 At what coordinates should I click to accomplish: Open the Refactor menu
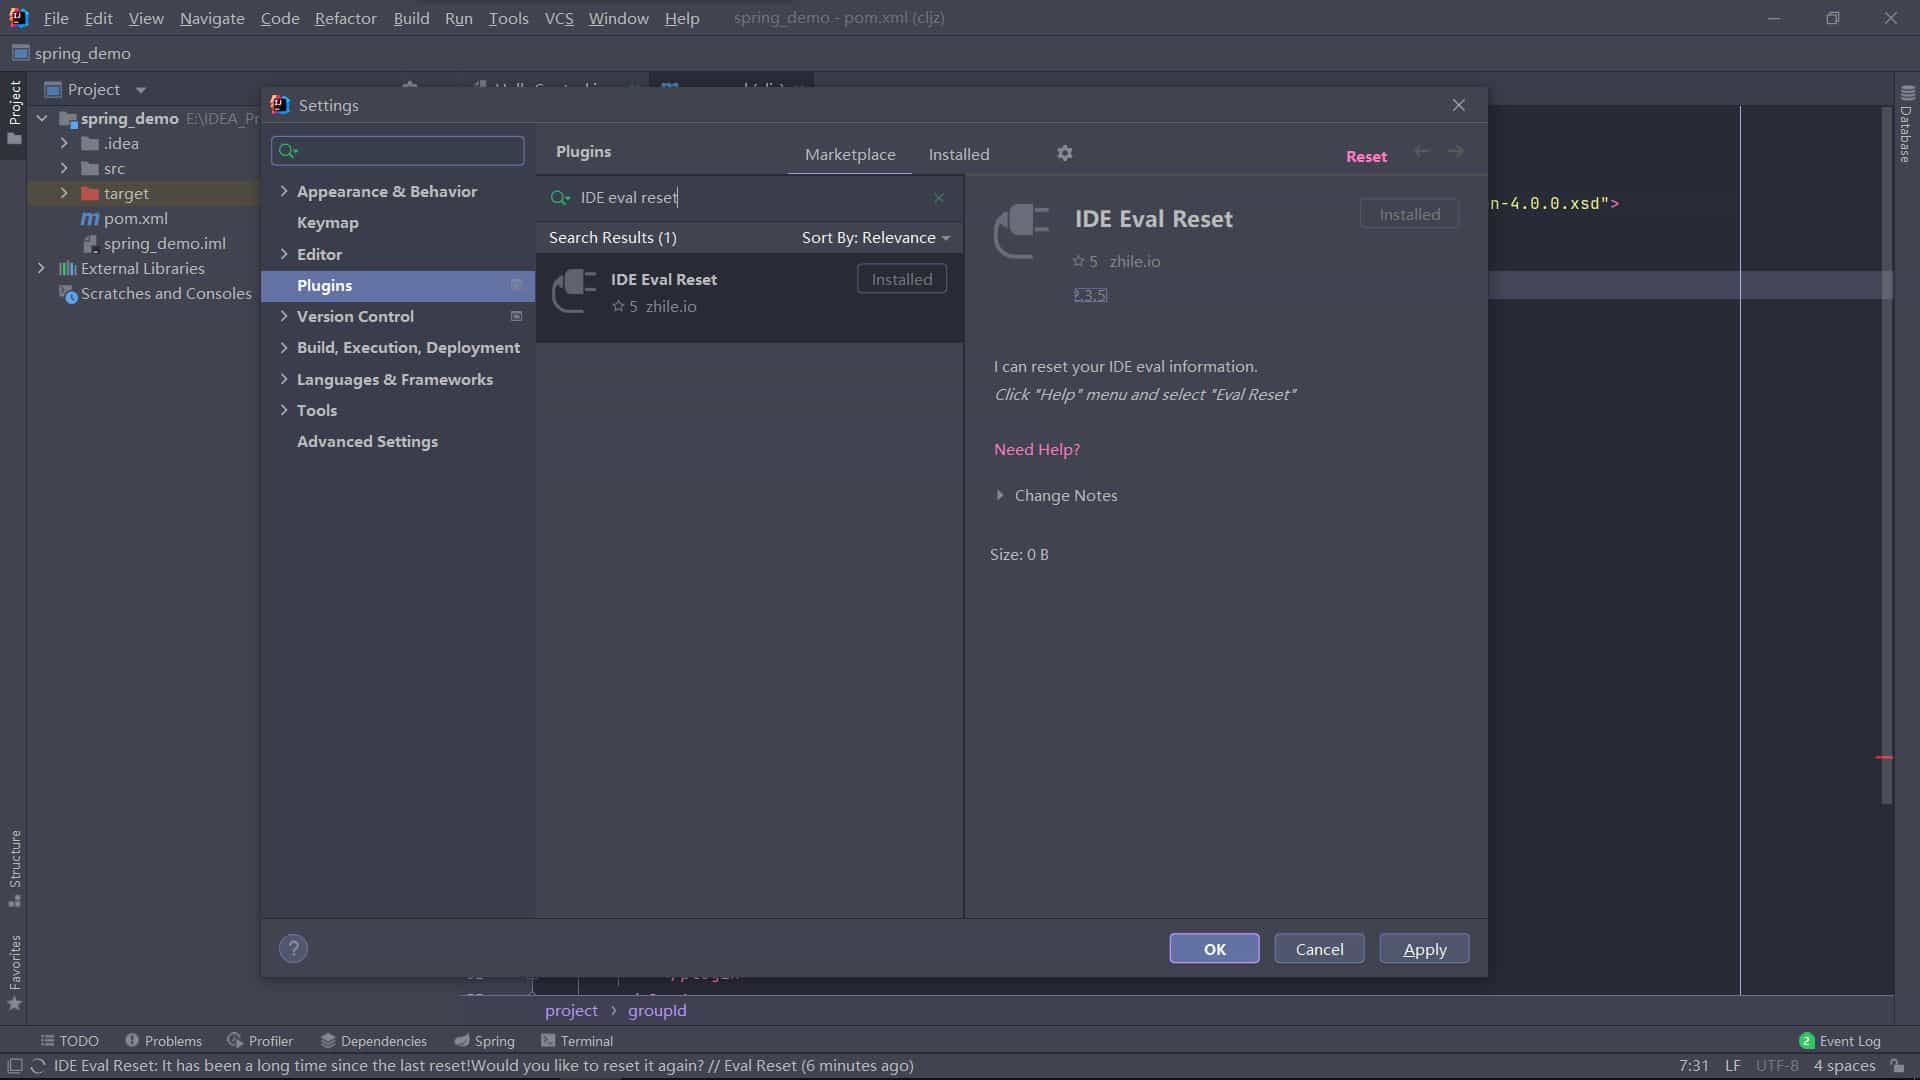[x=345, y=18]
